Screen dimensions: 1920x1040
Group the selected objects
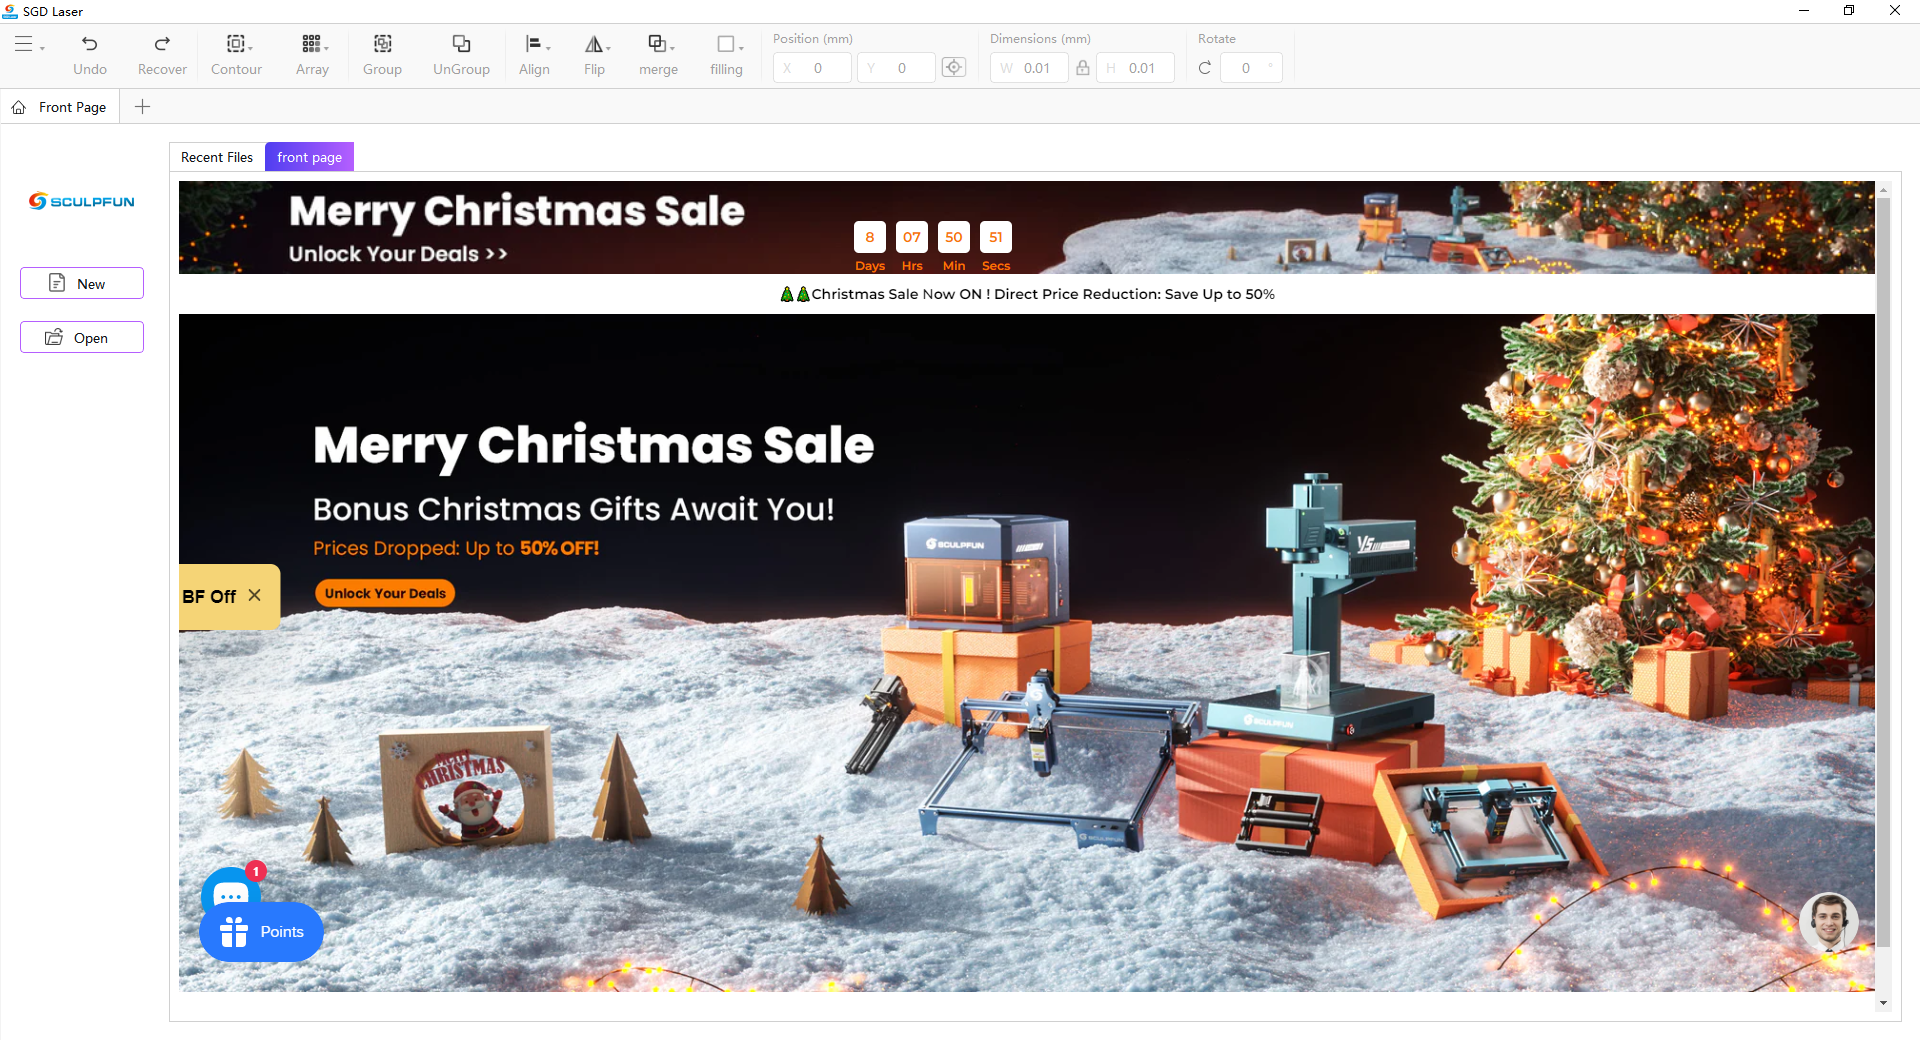click(382, 55)
